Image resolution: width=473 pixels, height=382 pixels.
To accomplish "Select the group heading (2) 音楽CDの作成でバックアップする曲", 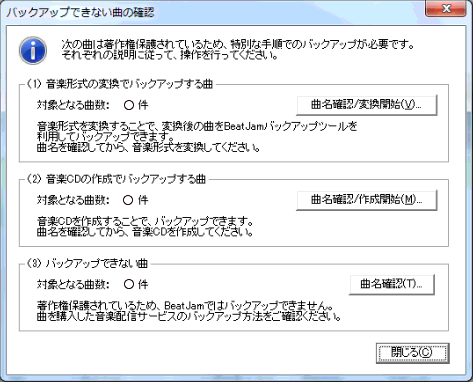I will tap(116, 179).
